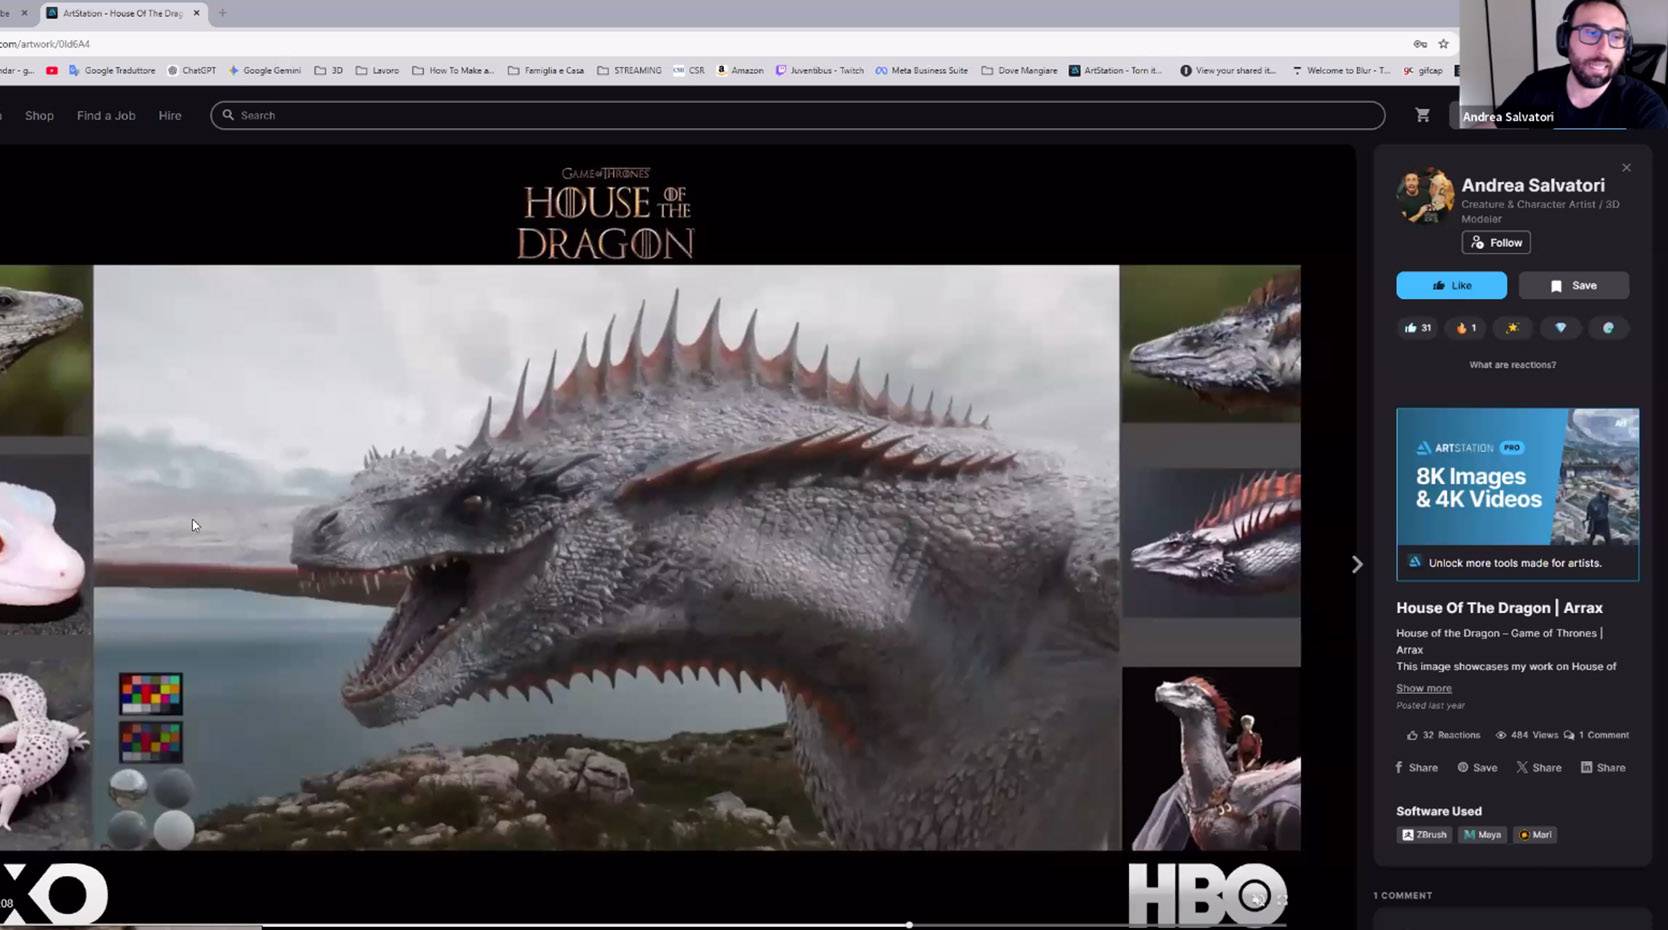The width and height of the screenshot is (1668, 930).
Task: Bookmark this page with the star icon
Action: coord(1443,44)
